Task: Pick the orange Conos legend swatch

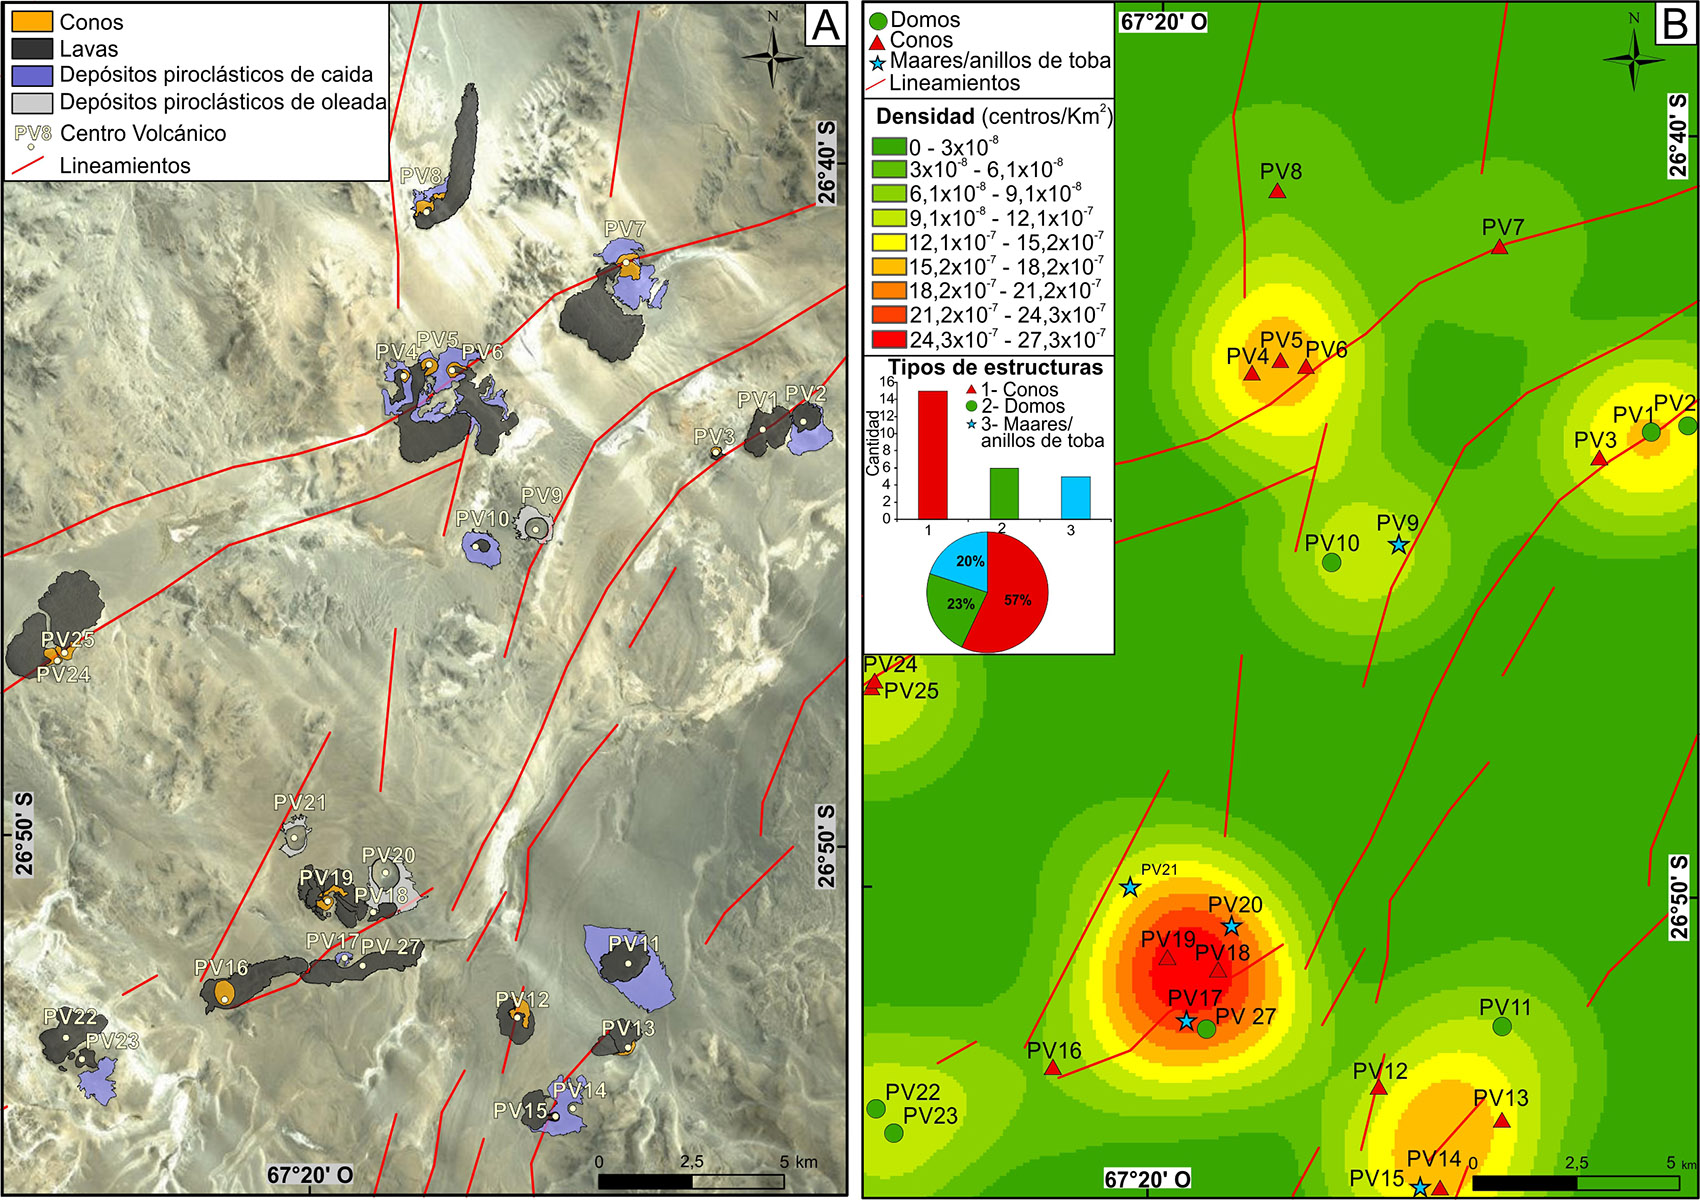Action: (x=31, y=22)
